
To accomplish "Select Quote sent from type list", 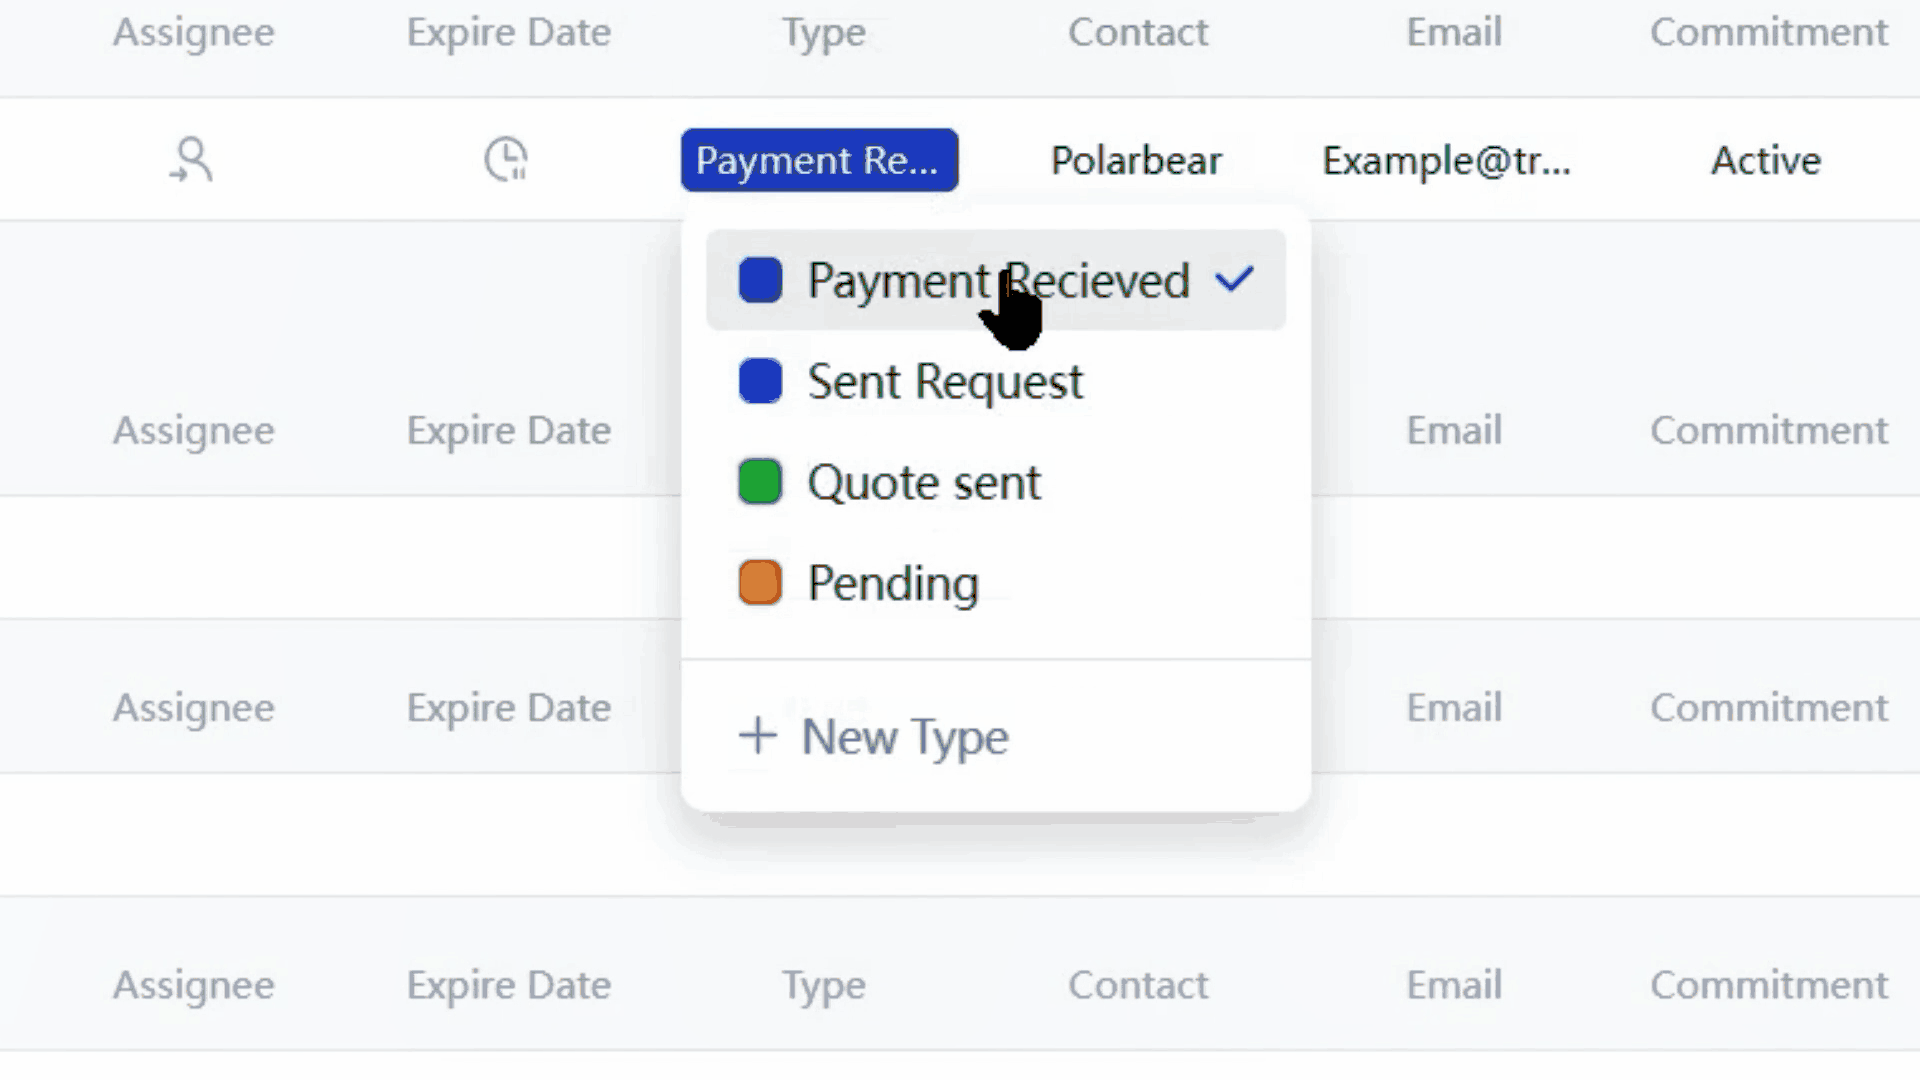I will [924, 481].
